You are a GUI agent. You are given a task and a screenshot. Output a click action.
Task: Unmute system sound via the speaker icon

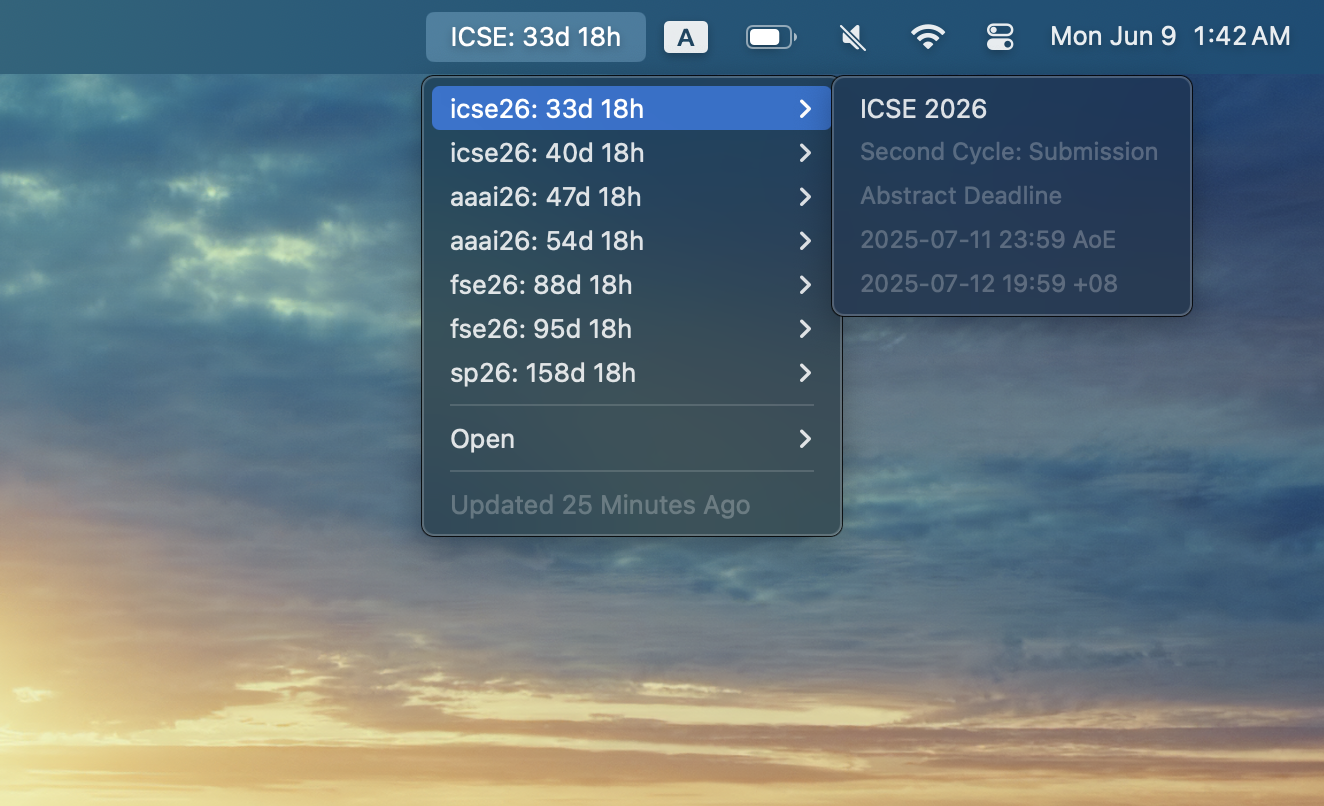pyautogui.click(x=851, y=36)
